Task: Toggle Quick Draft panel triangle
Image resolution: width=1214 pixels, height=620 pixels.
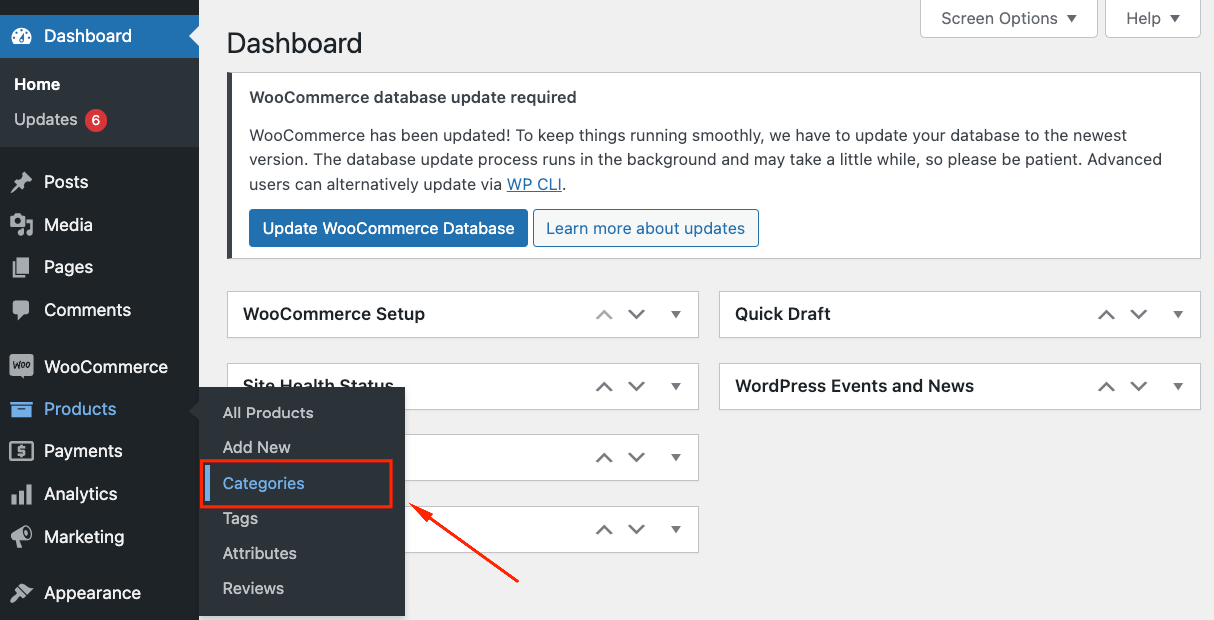Action: click(x=1178, y=314)
